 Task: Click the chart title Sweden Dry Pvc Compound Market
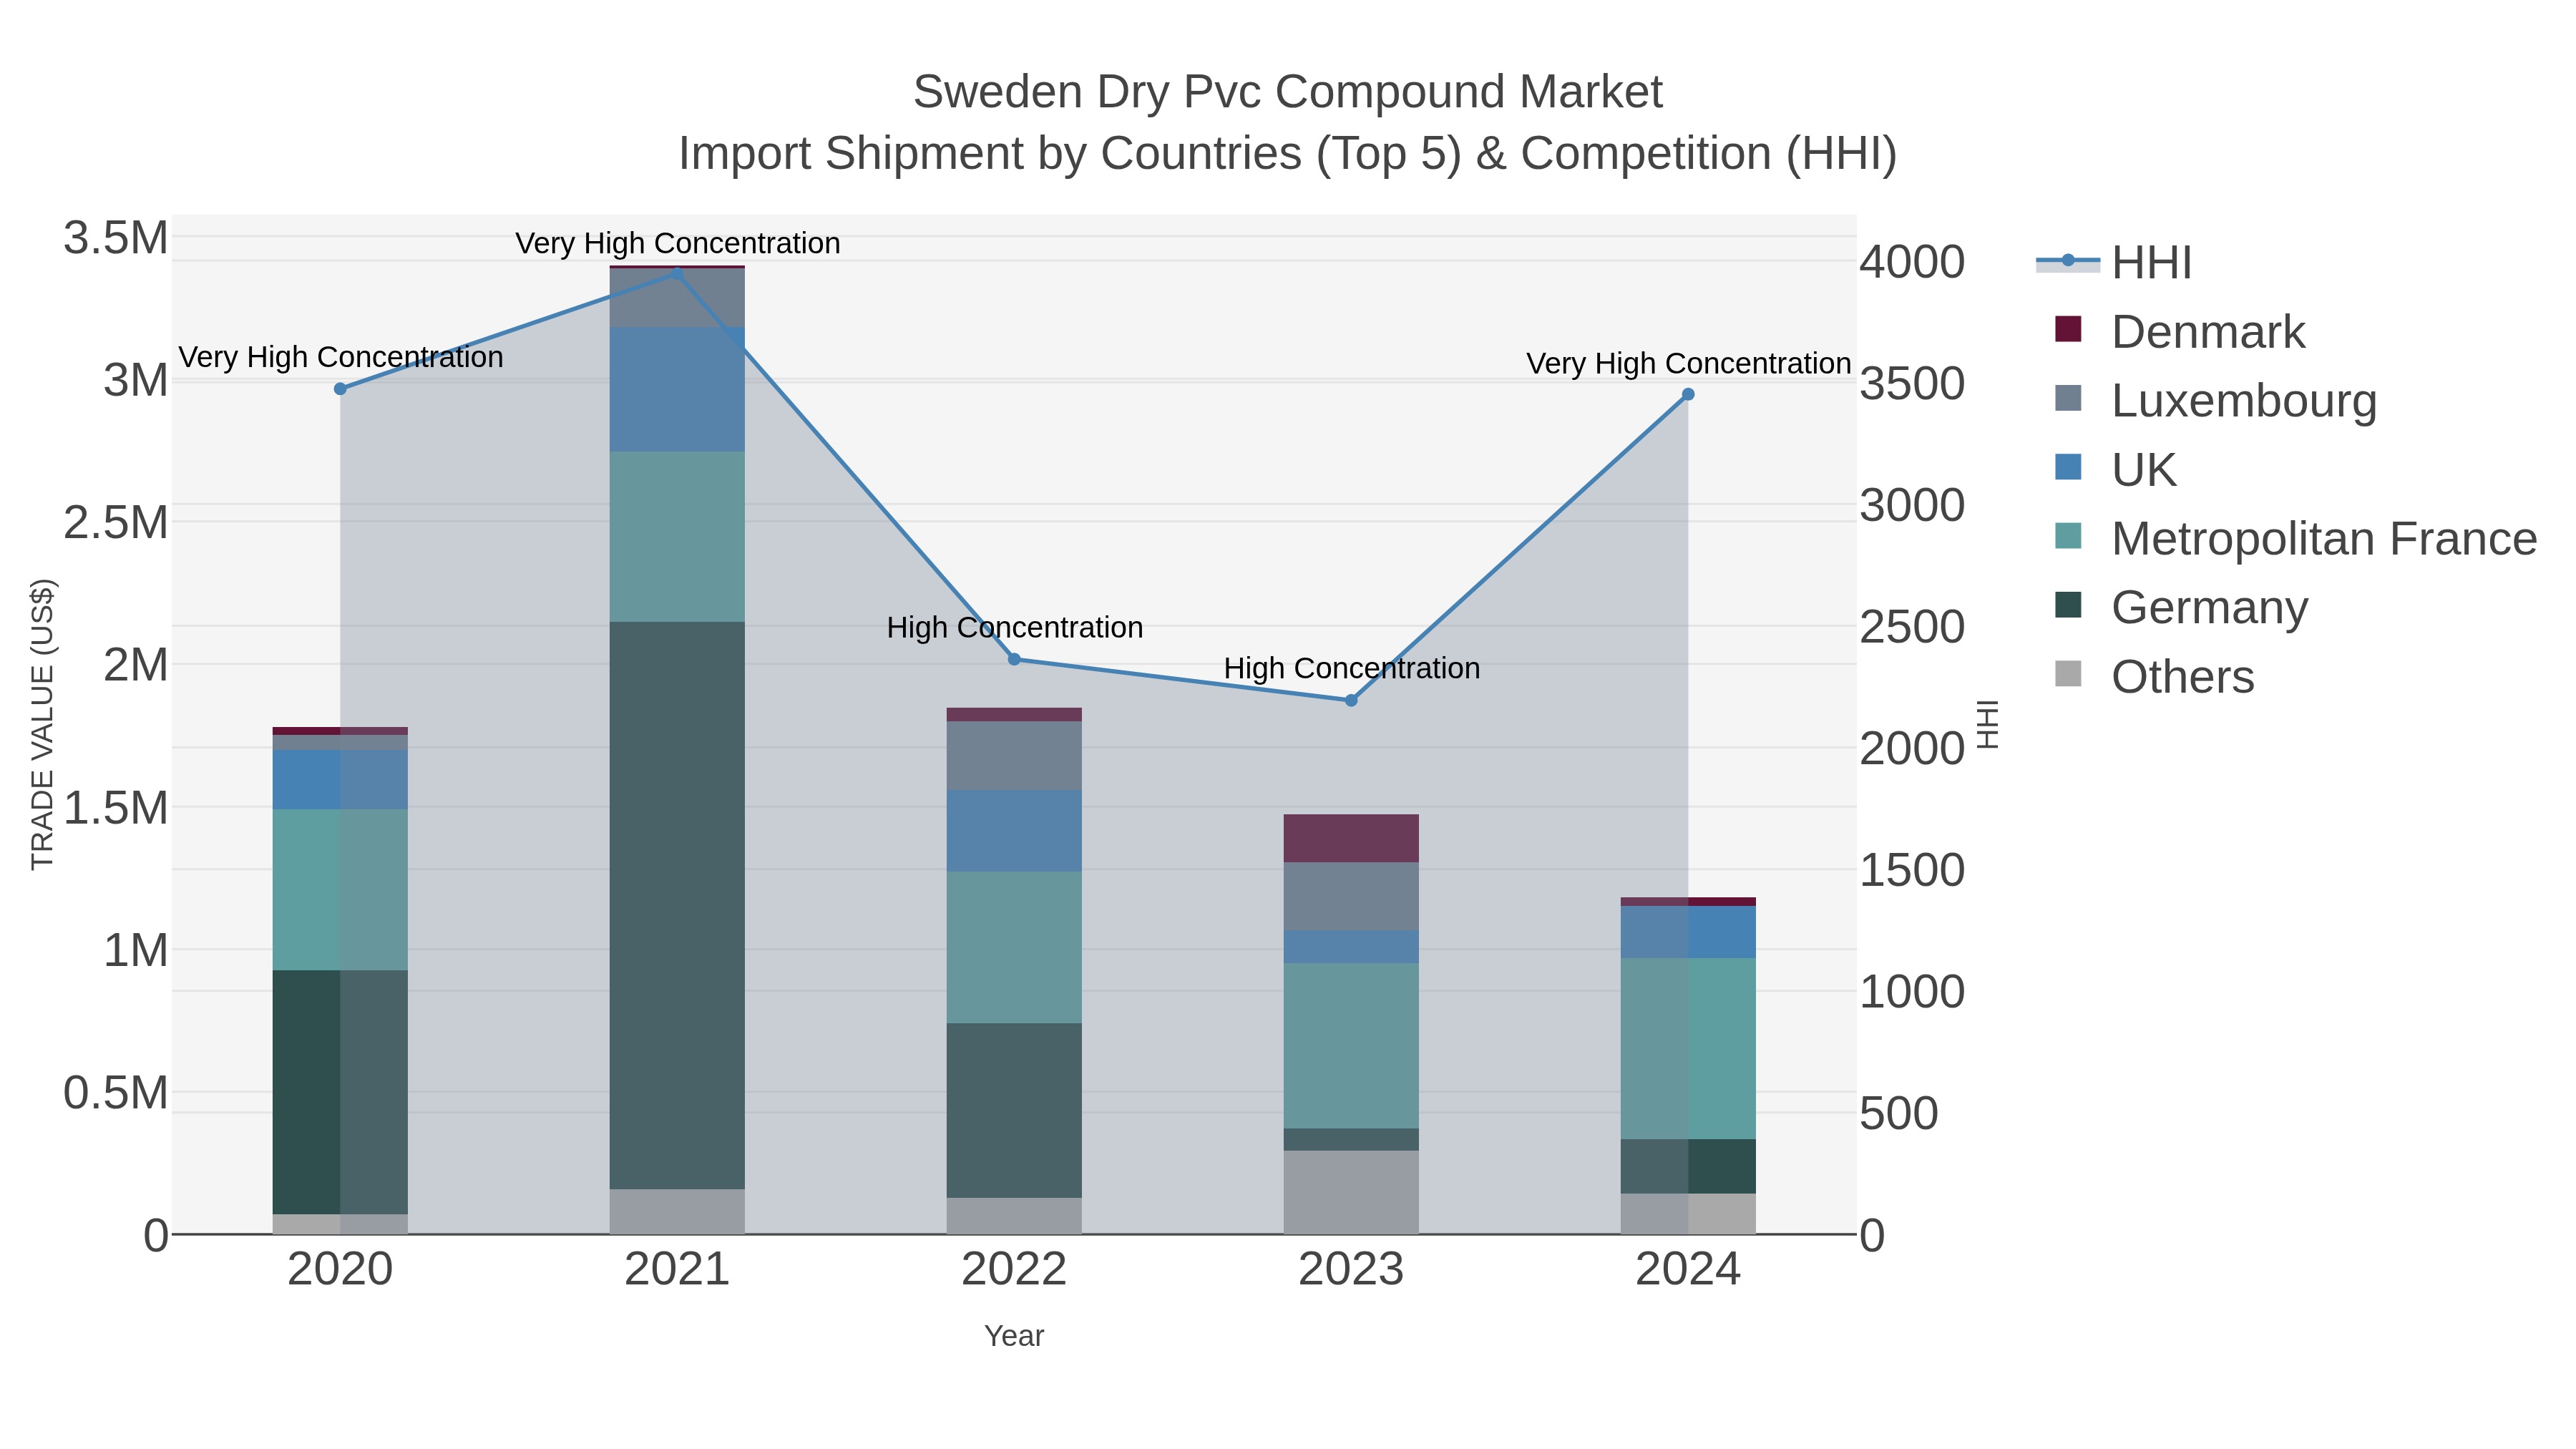(1288, 92)
